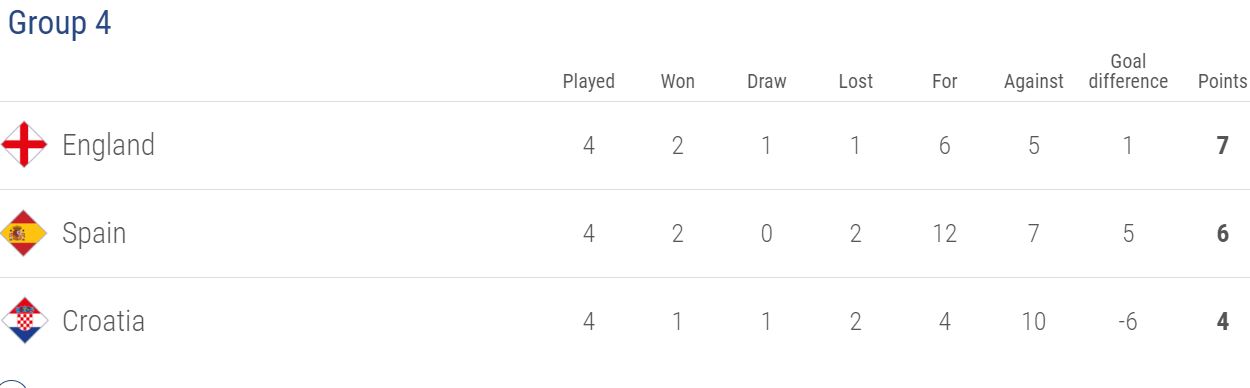Screen dimensions: 1250x388
Task: Open the Croatia team link
Action: (x=103, y=321)
